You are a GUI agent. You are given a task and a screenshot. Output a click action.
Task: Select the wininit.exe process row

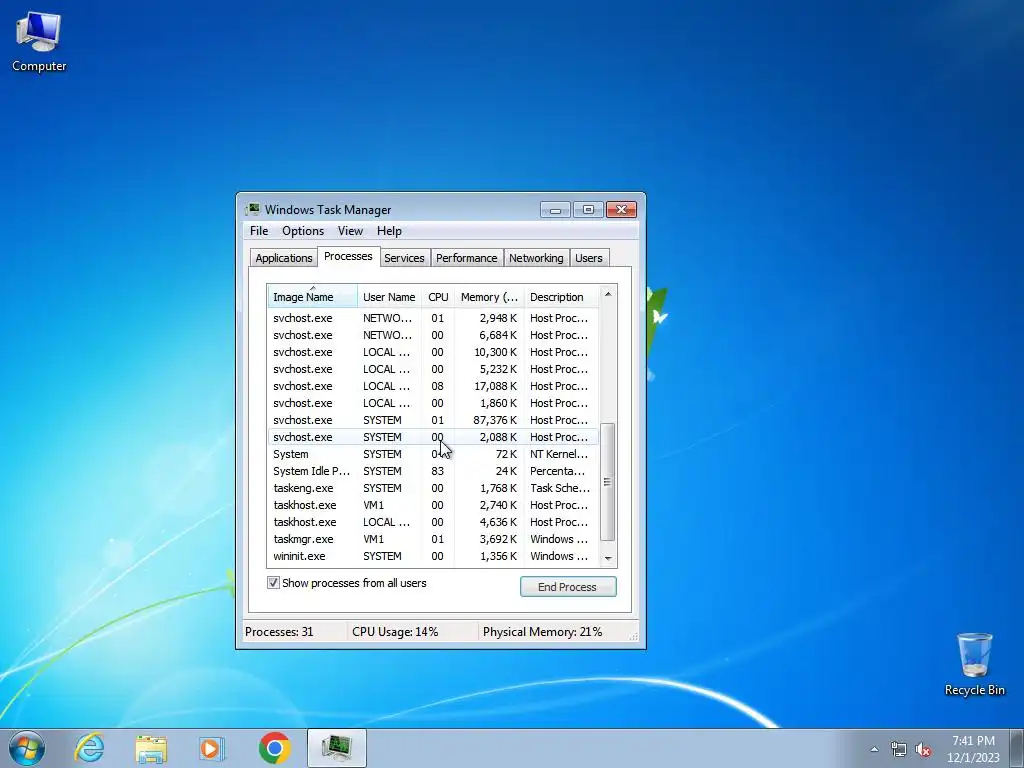(433, 556)
